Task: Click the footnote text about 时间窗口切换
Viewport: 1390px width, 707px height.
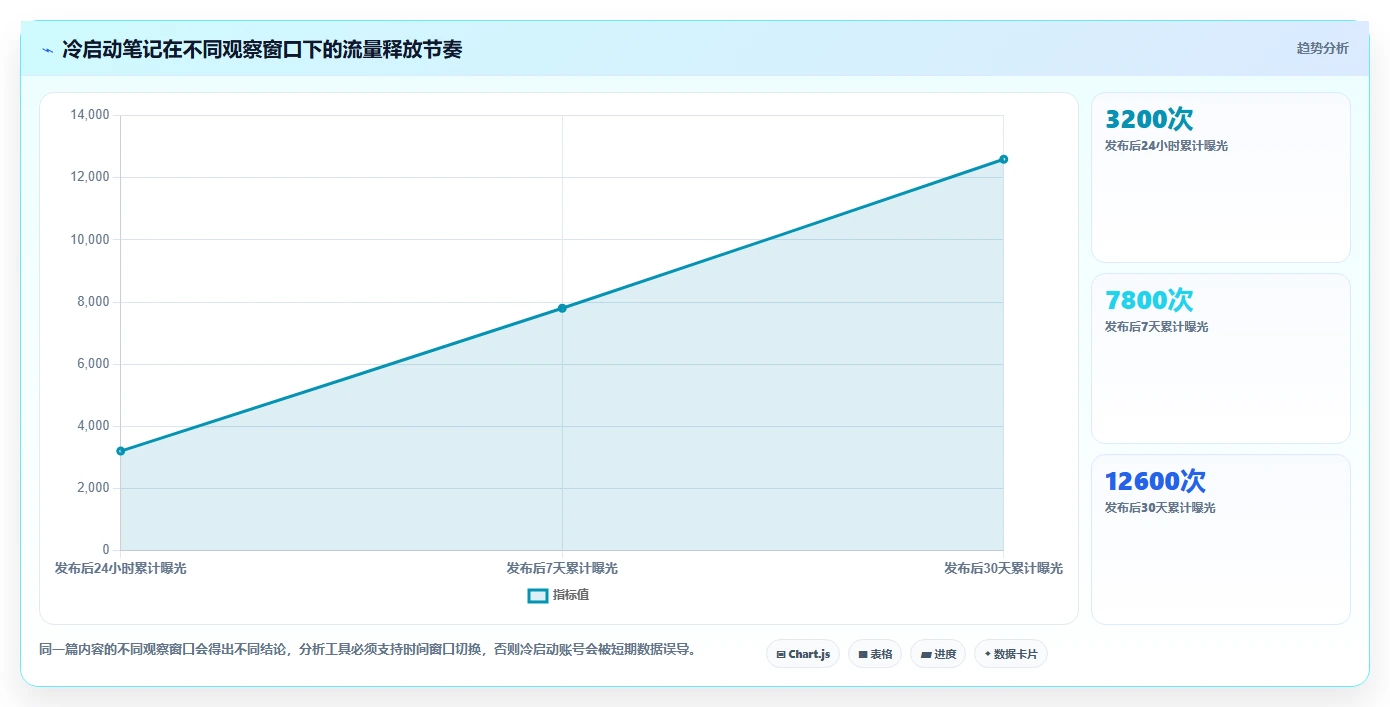Action: (x=367, y=650)
